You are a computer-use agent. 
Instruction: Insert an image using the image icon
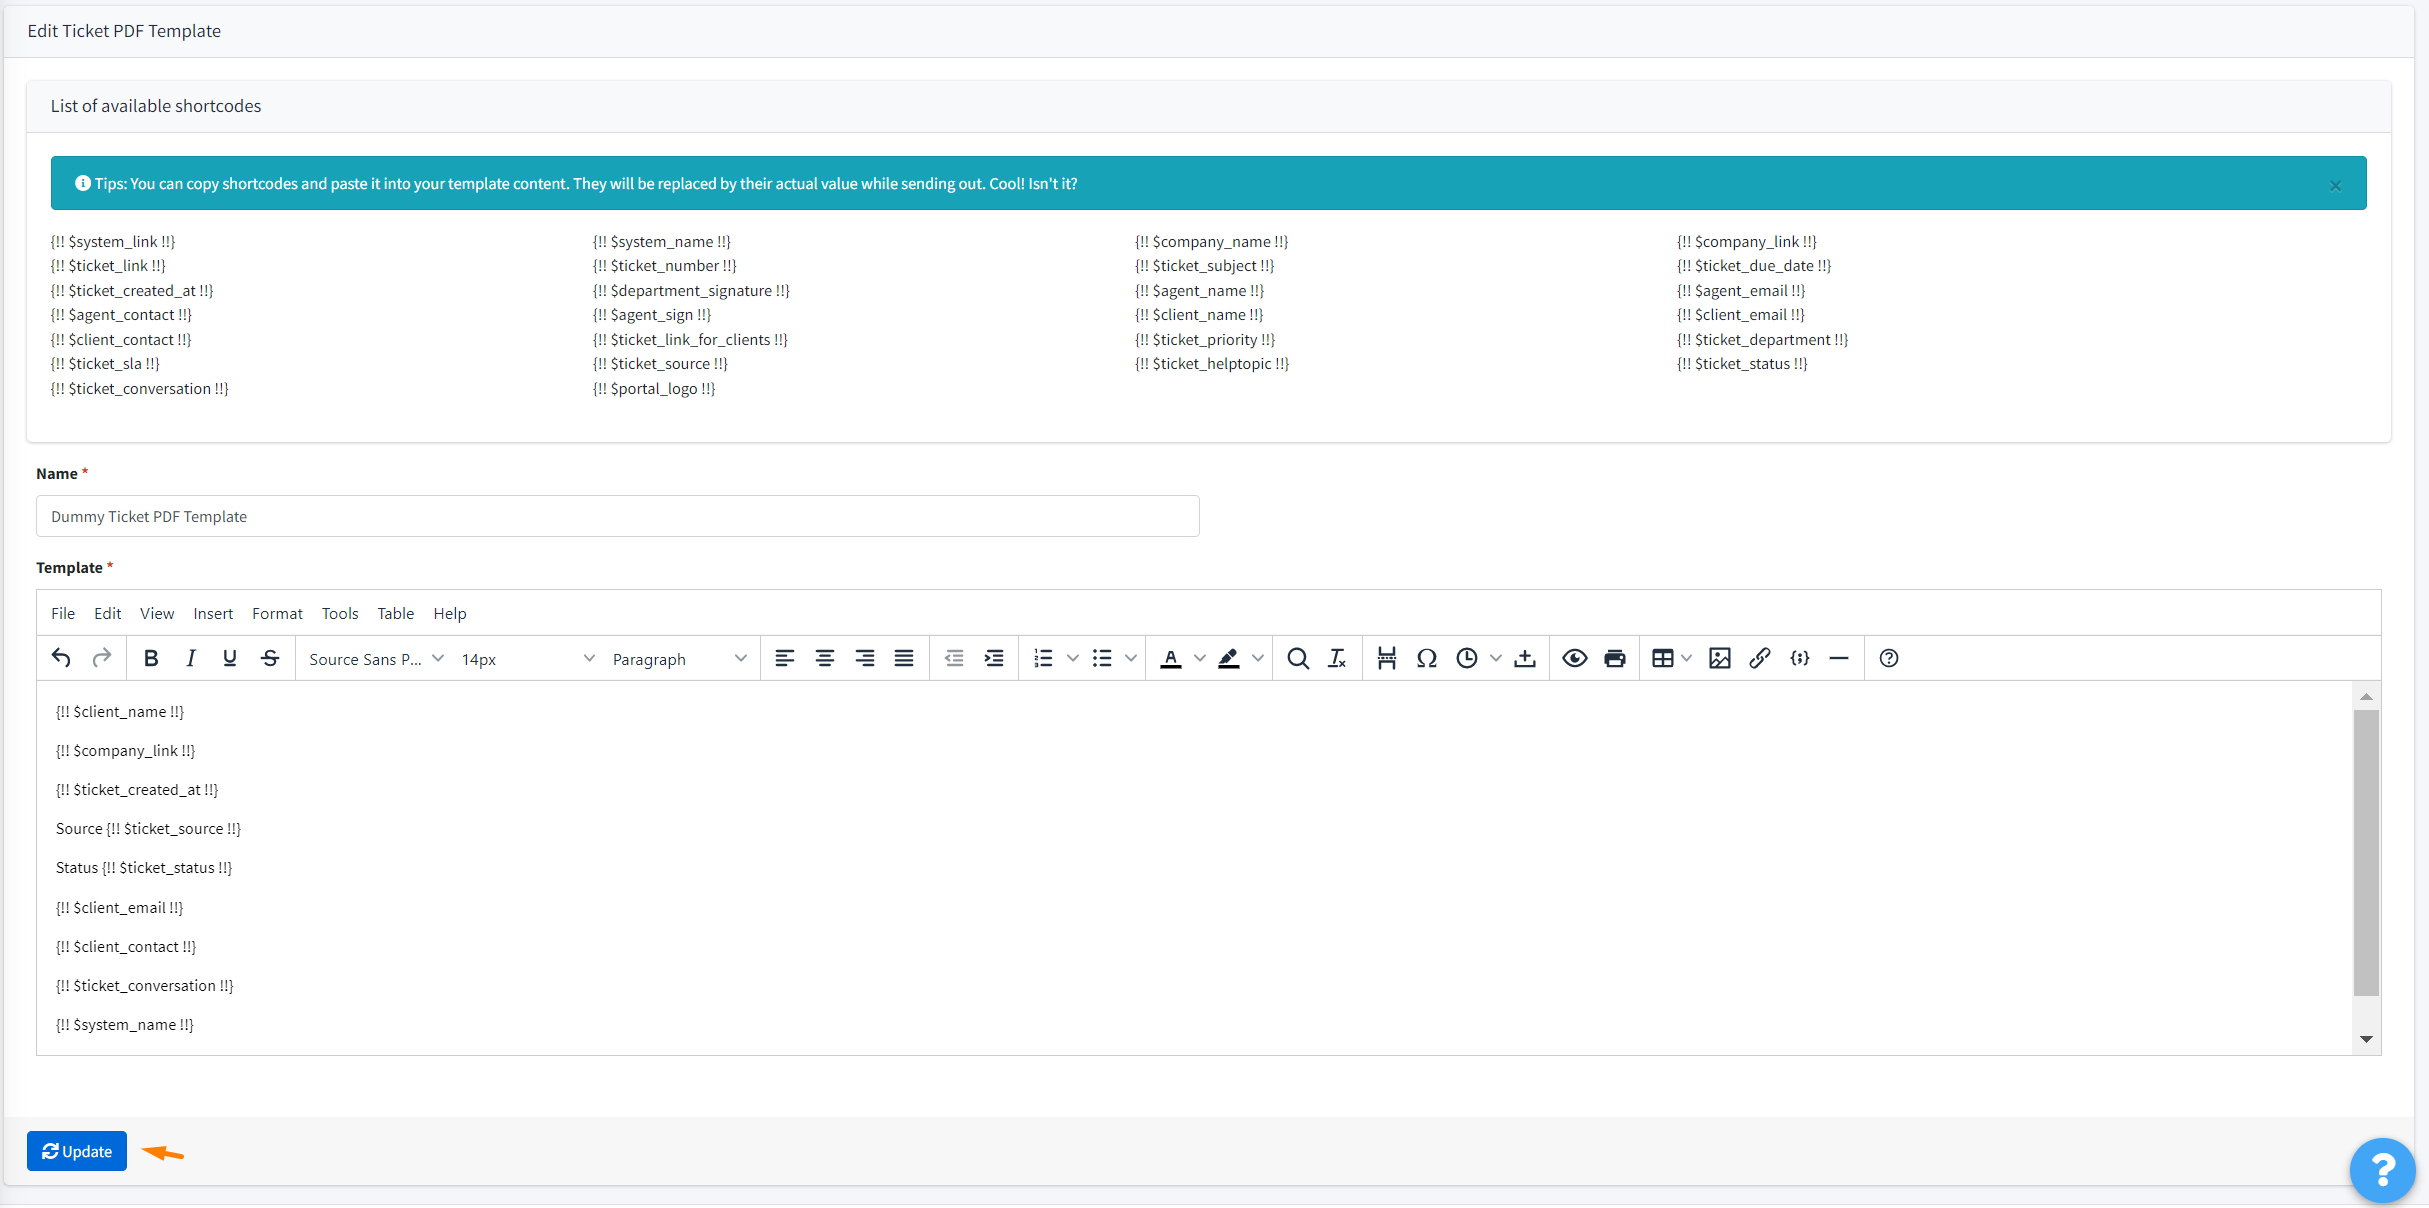click(1720, 658)
